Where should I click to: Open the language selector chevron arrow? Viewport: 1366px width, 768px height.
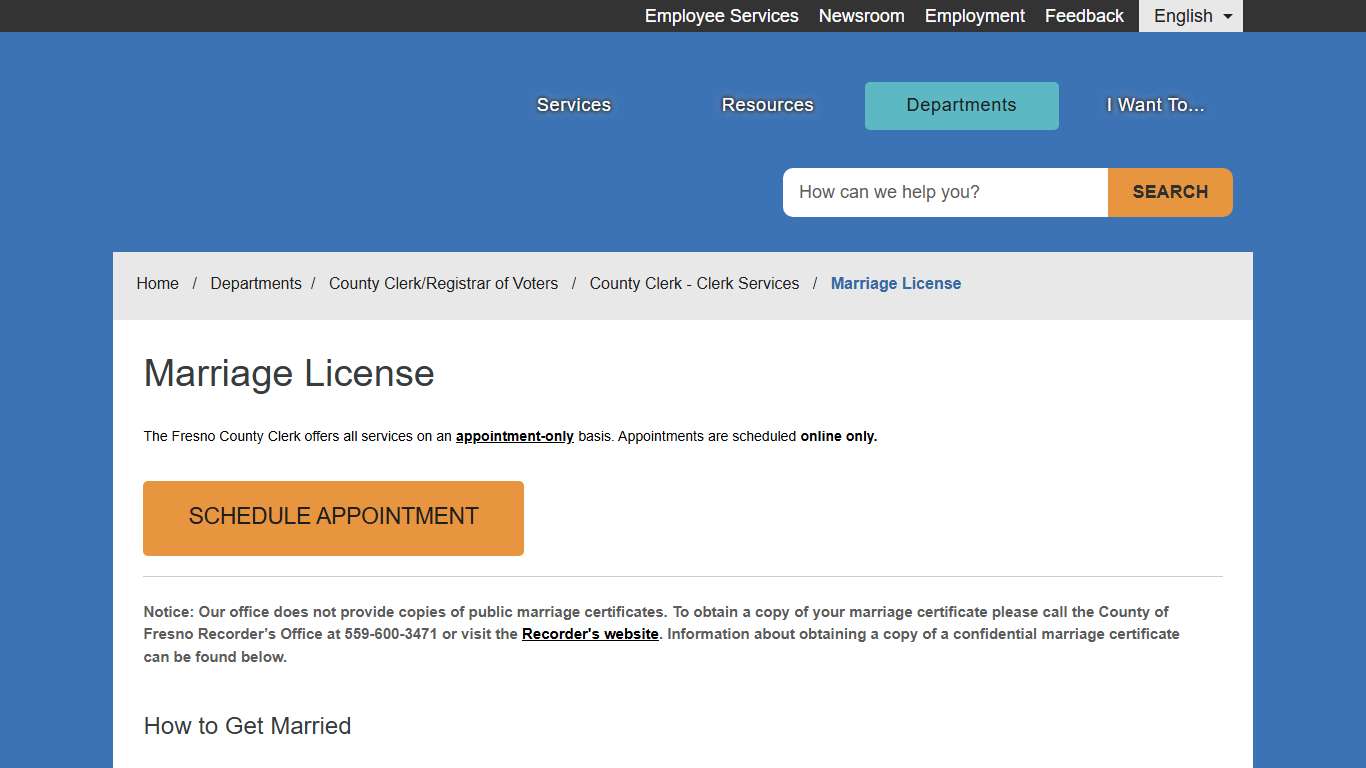(x=1226, y=16)
